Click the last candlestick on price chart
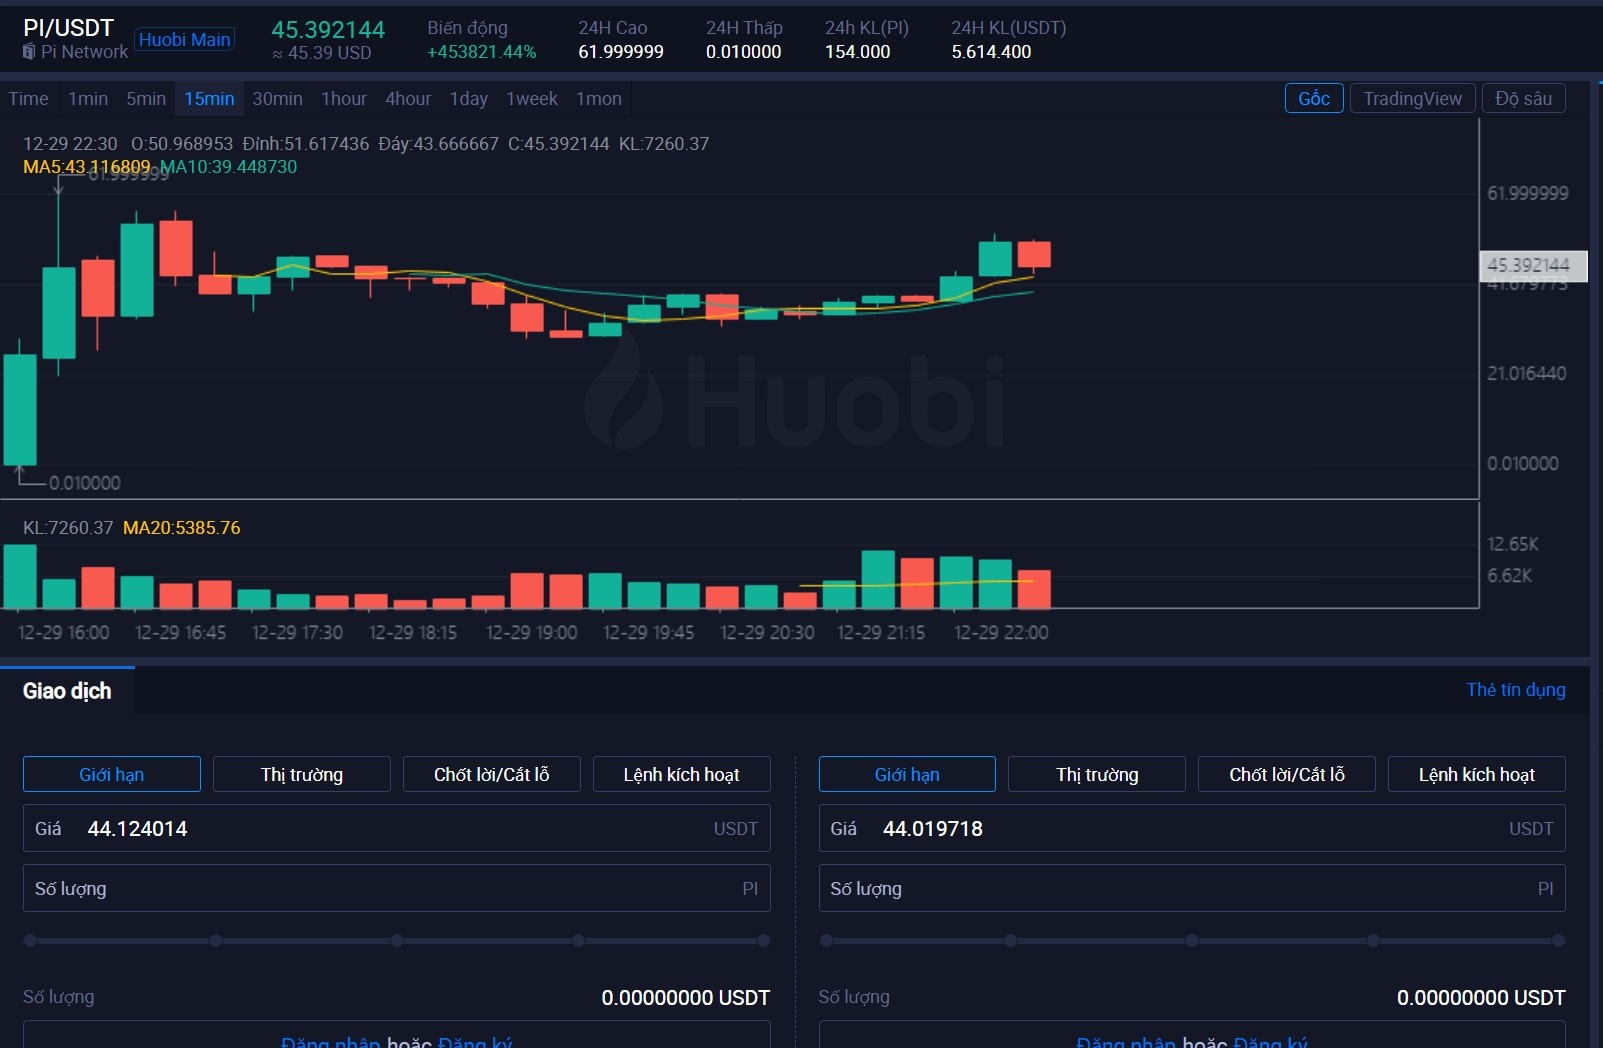This screenshot has width=1603, height=1048. pos(1034,254)
